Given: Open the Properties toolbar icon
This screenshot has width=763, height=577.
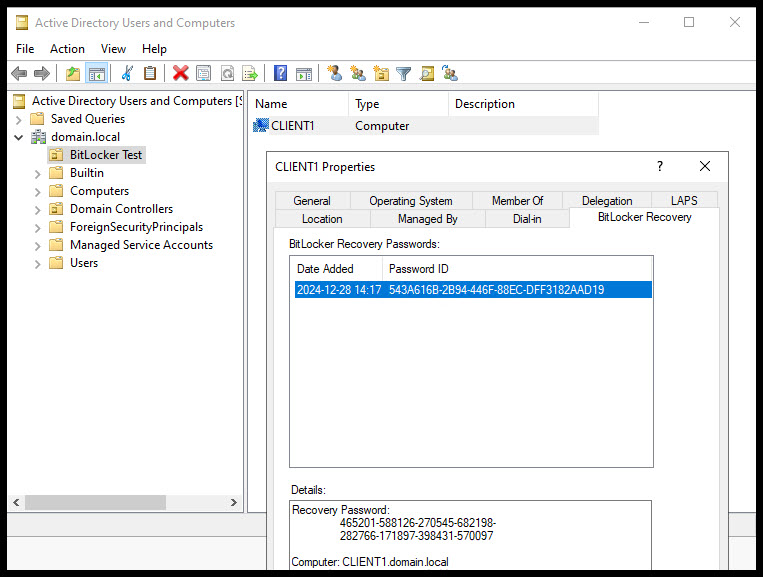Looking at the screenshot, I should pos(203,74).
